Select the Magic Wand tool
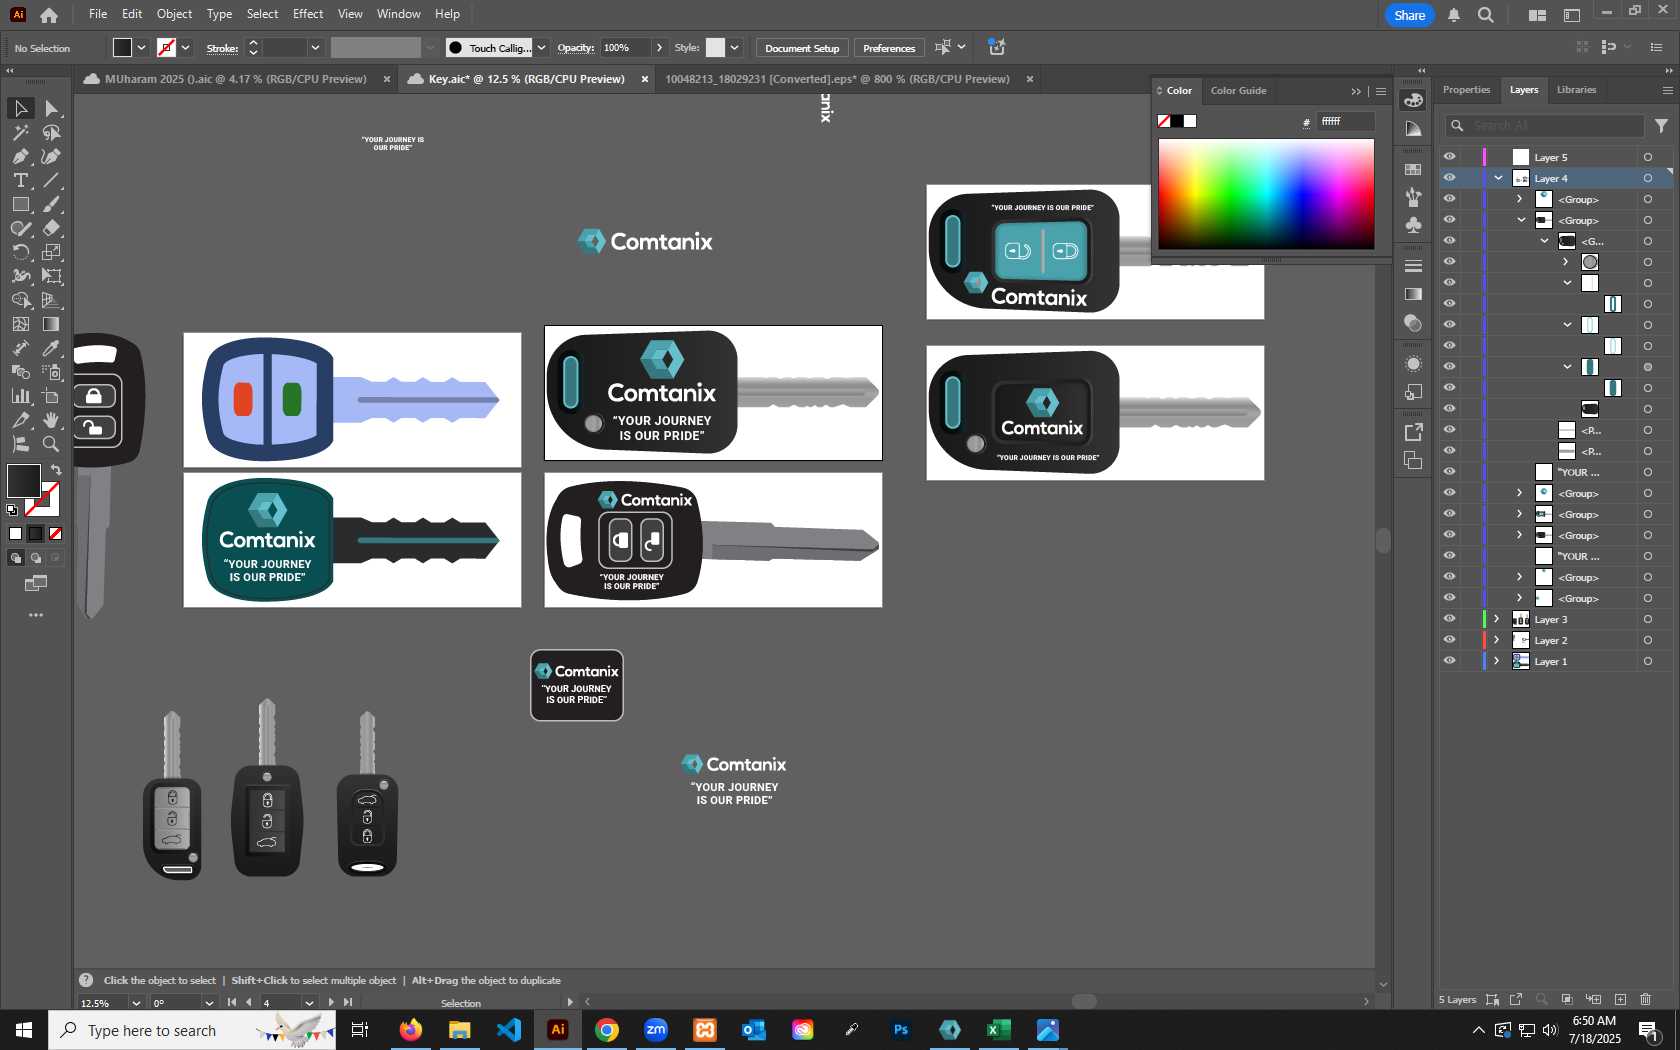This screenshot has height=1050, width=1680. [x=20, y=132]
